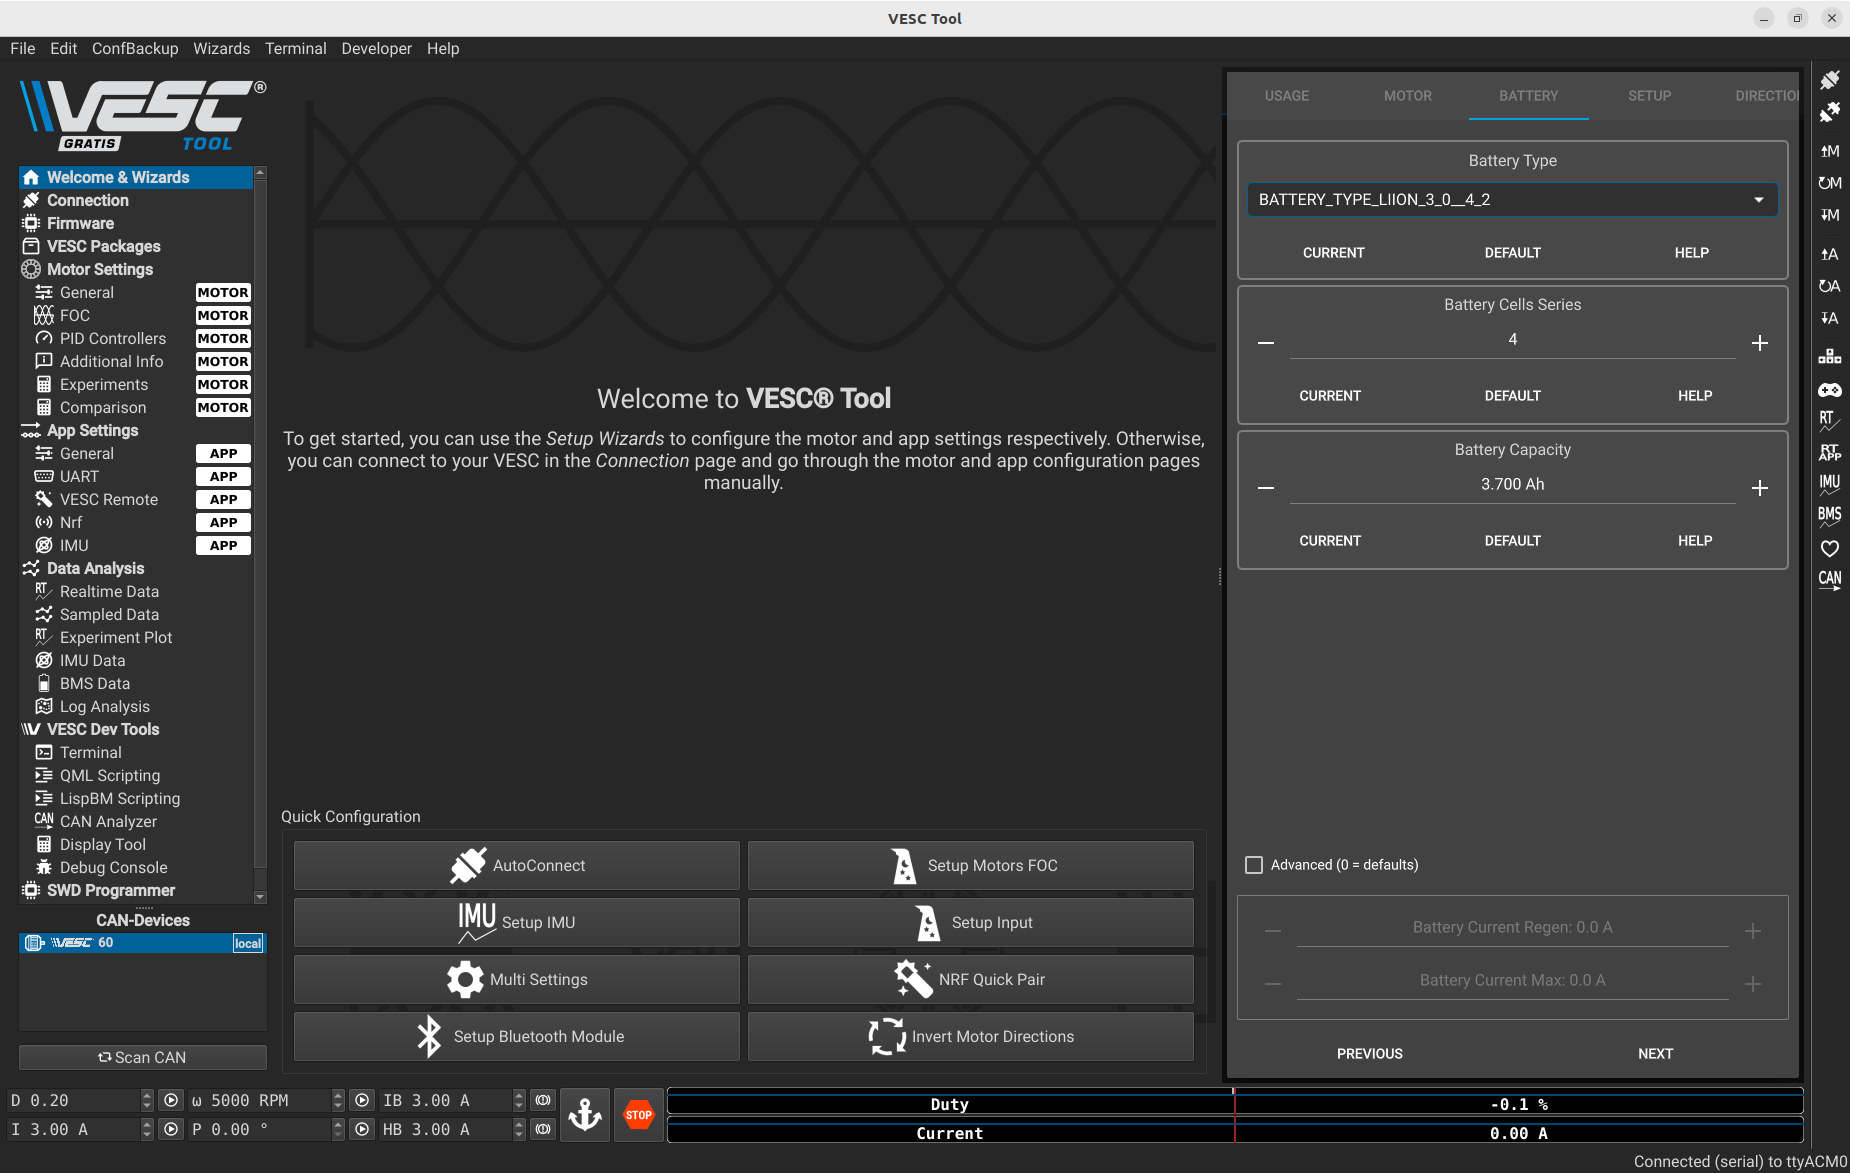Screen dimensions: 1850x1173
Task: Switch to the USAGE tab
Action: coord(1286,96)
